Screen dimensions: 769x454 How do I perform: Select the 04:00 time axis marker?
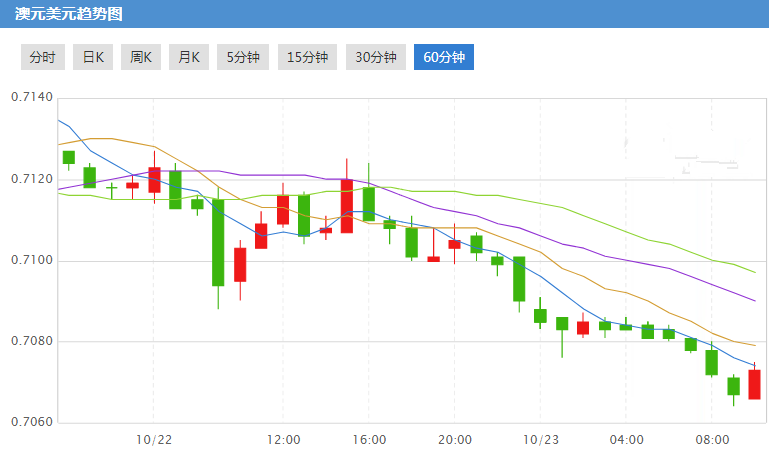pos(626,439)
